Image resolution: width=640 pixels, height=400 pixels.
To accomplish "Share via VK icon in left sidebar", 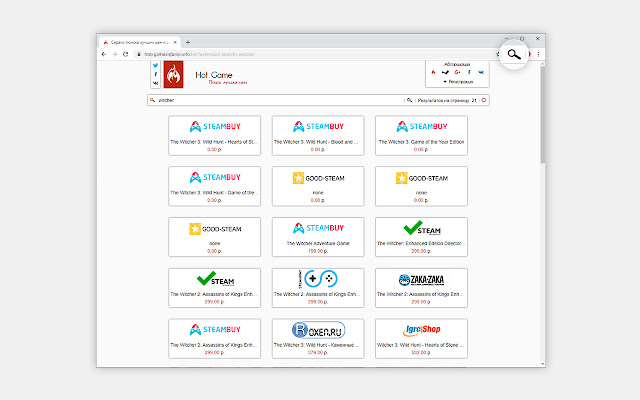I will [x=156, y=83].
